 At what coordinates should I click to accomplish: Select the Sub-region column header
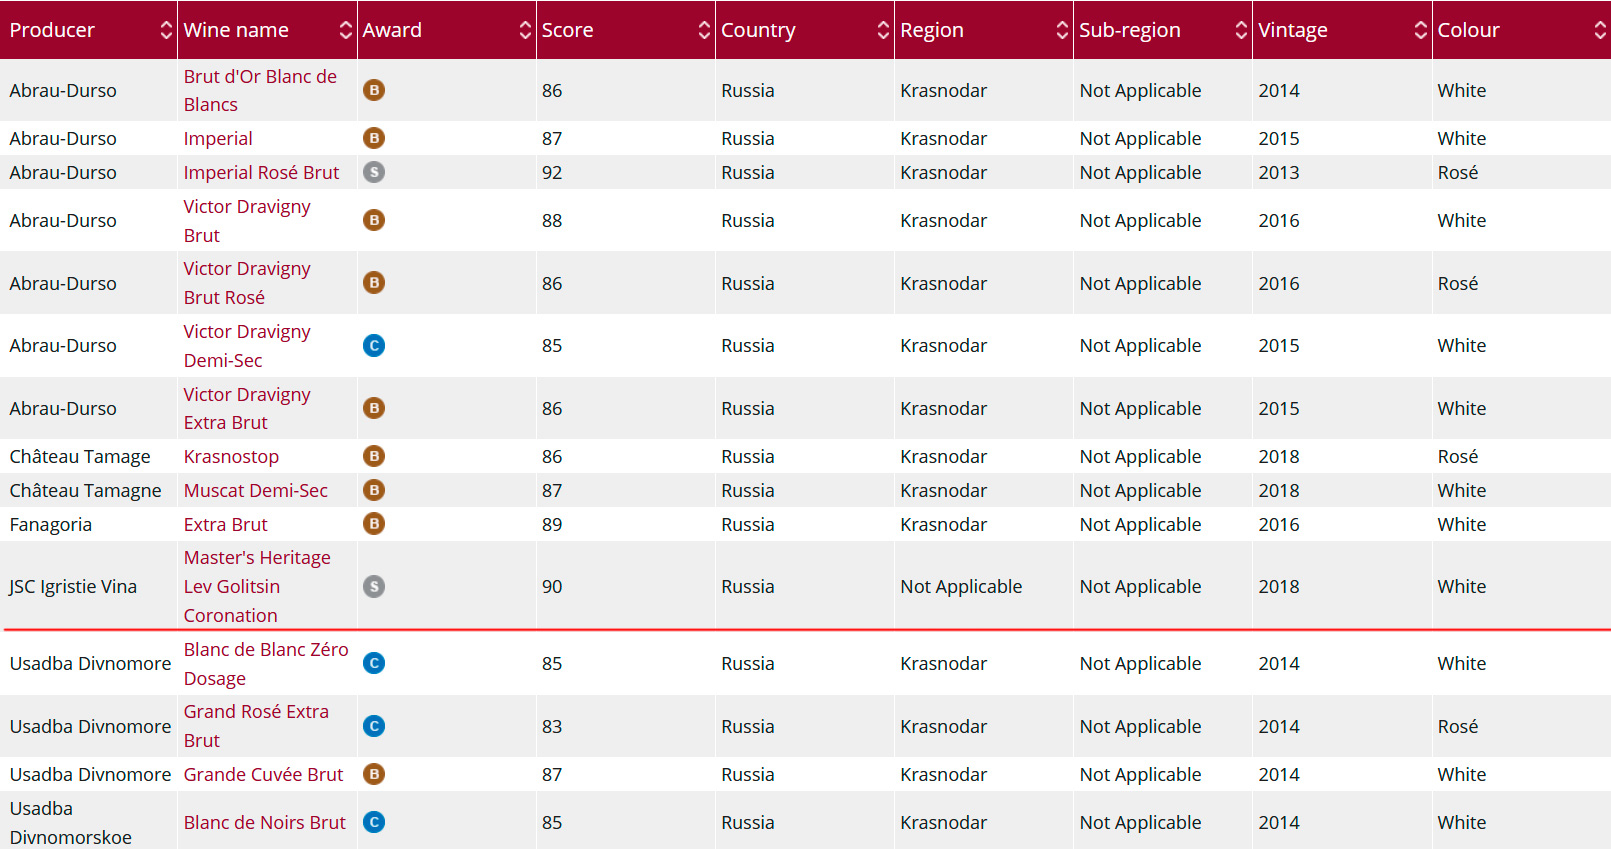coord(1129,30)
